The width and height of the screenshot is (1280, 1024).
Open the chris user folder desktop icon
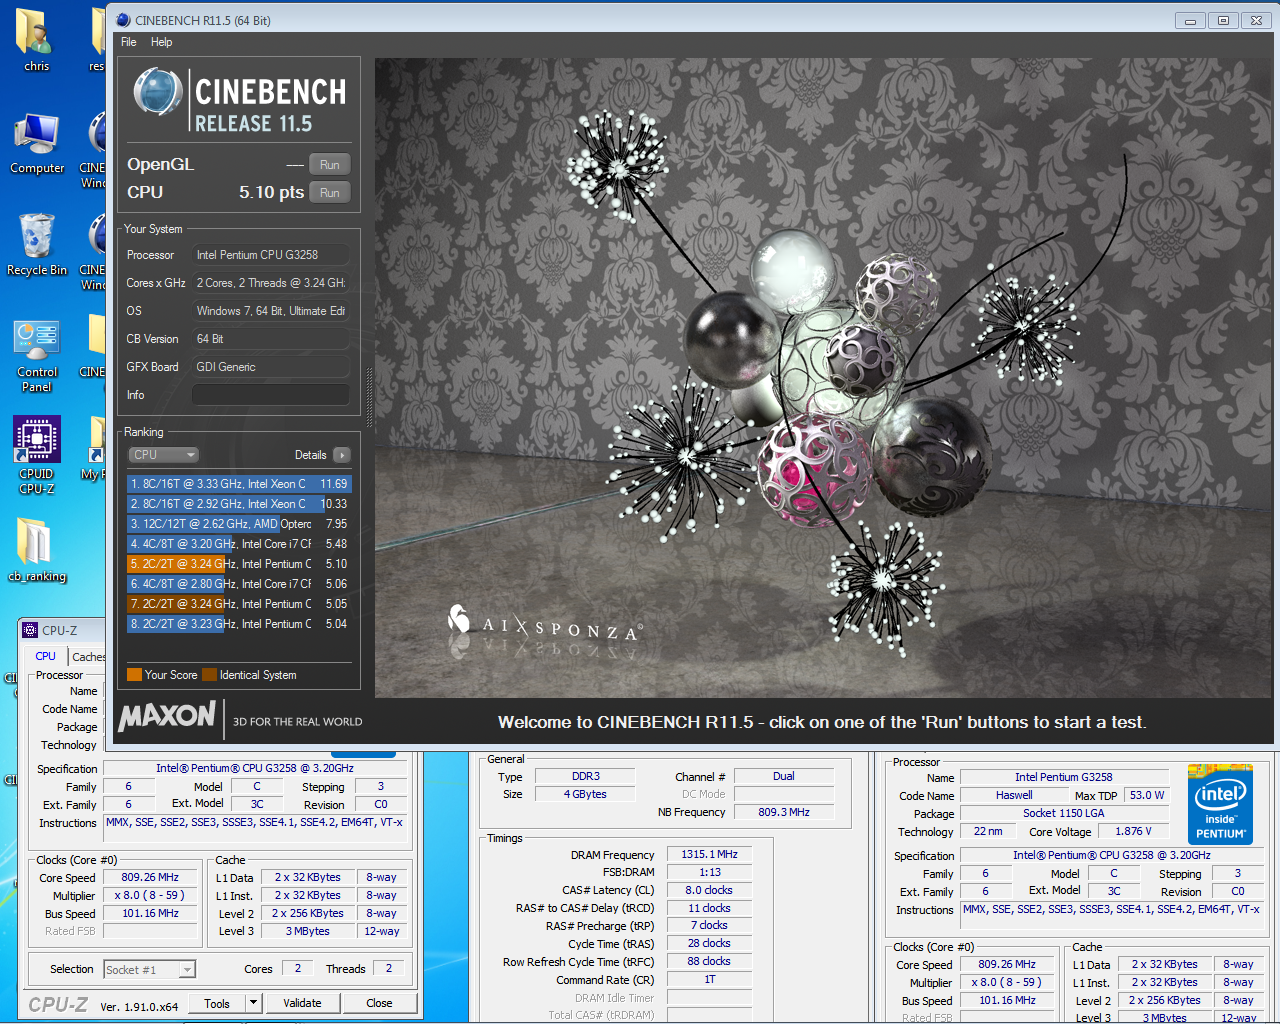36,41
